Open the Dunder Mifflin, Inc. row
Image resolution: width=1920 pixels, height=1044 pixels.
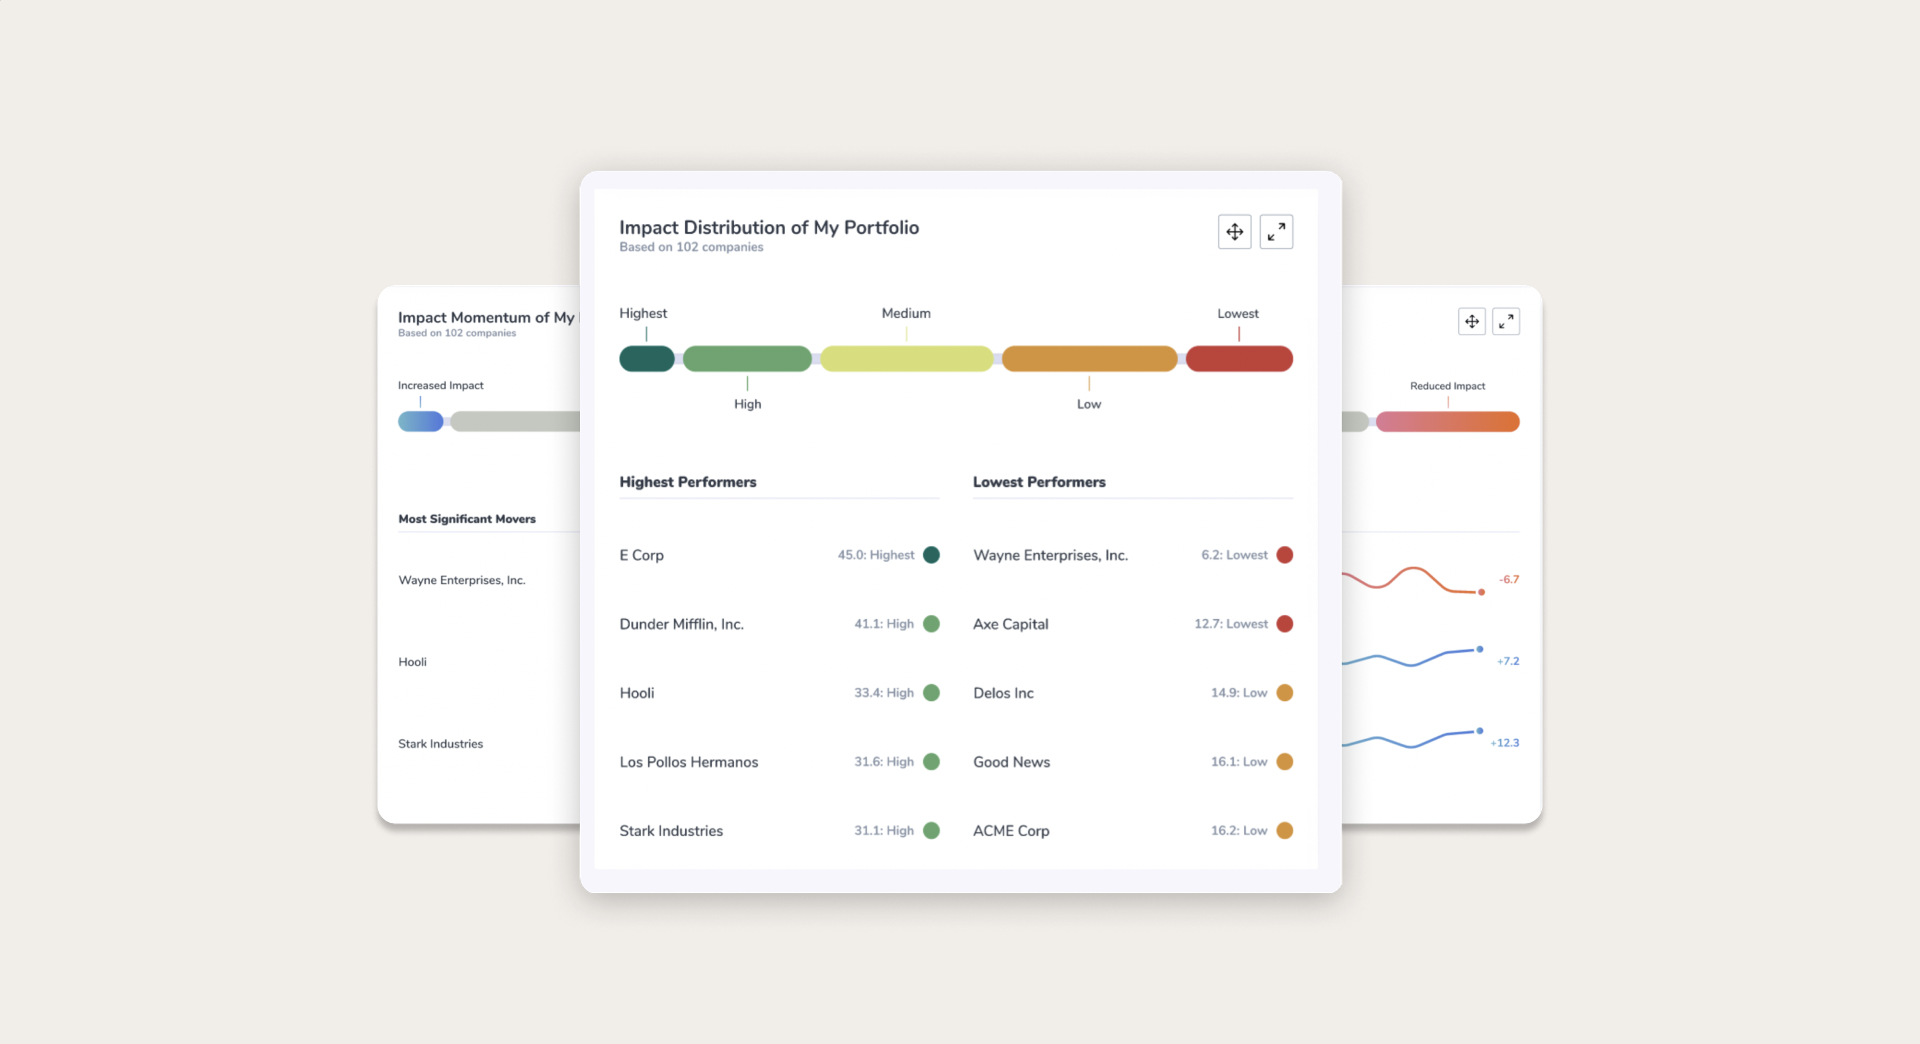779,624
